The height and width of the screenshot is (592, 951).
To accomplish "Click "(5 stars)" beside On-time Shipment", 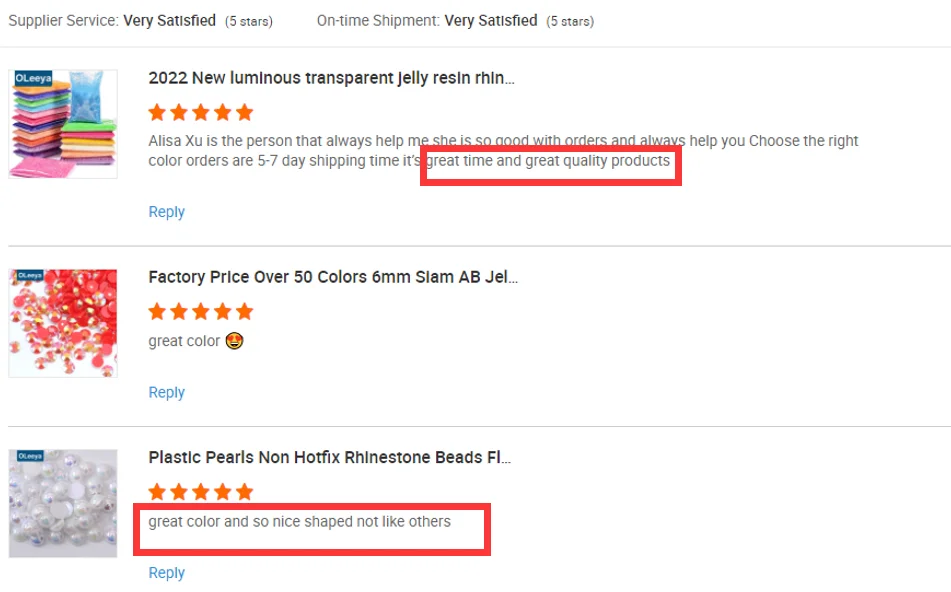I will tap(569, 21).
